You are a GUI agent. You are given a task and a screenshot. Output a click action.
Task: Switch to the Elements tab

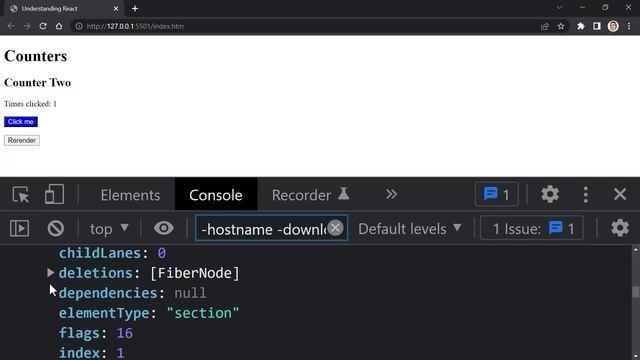[130, 195]
